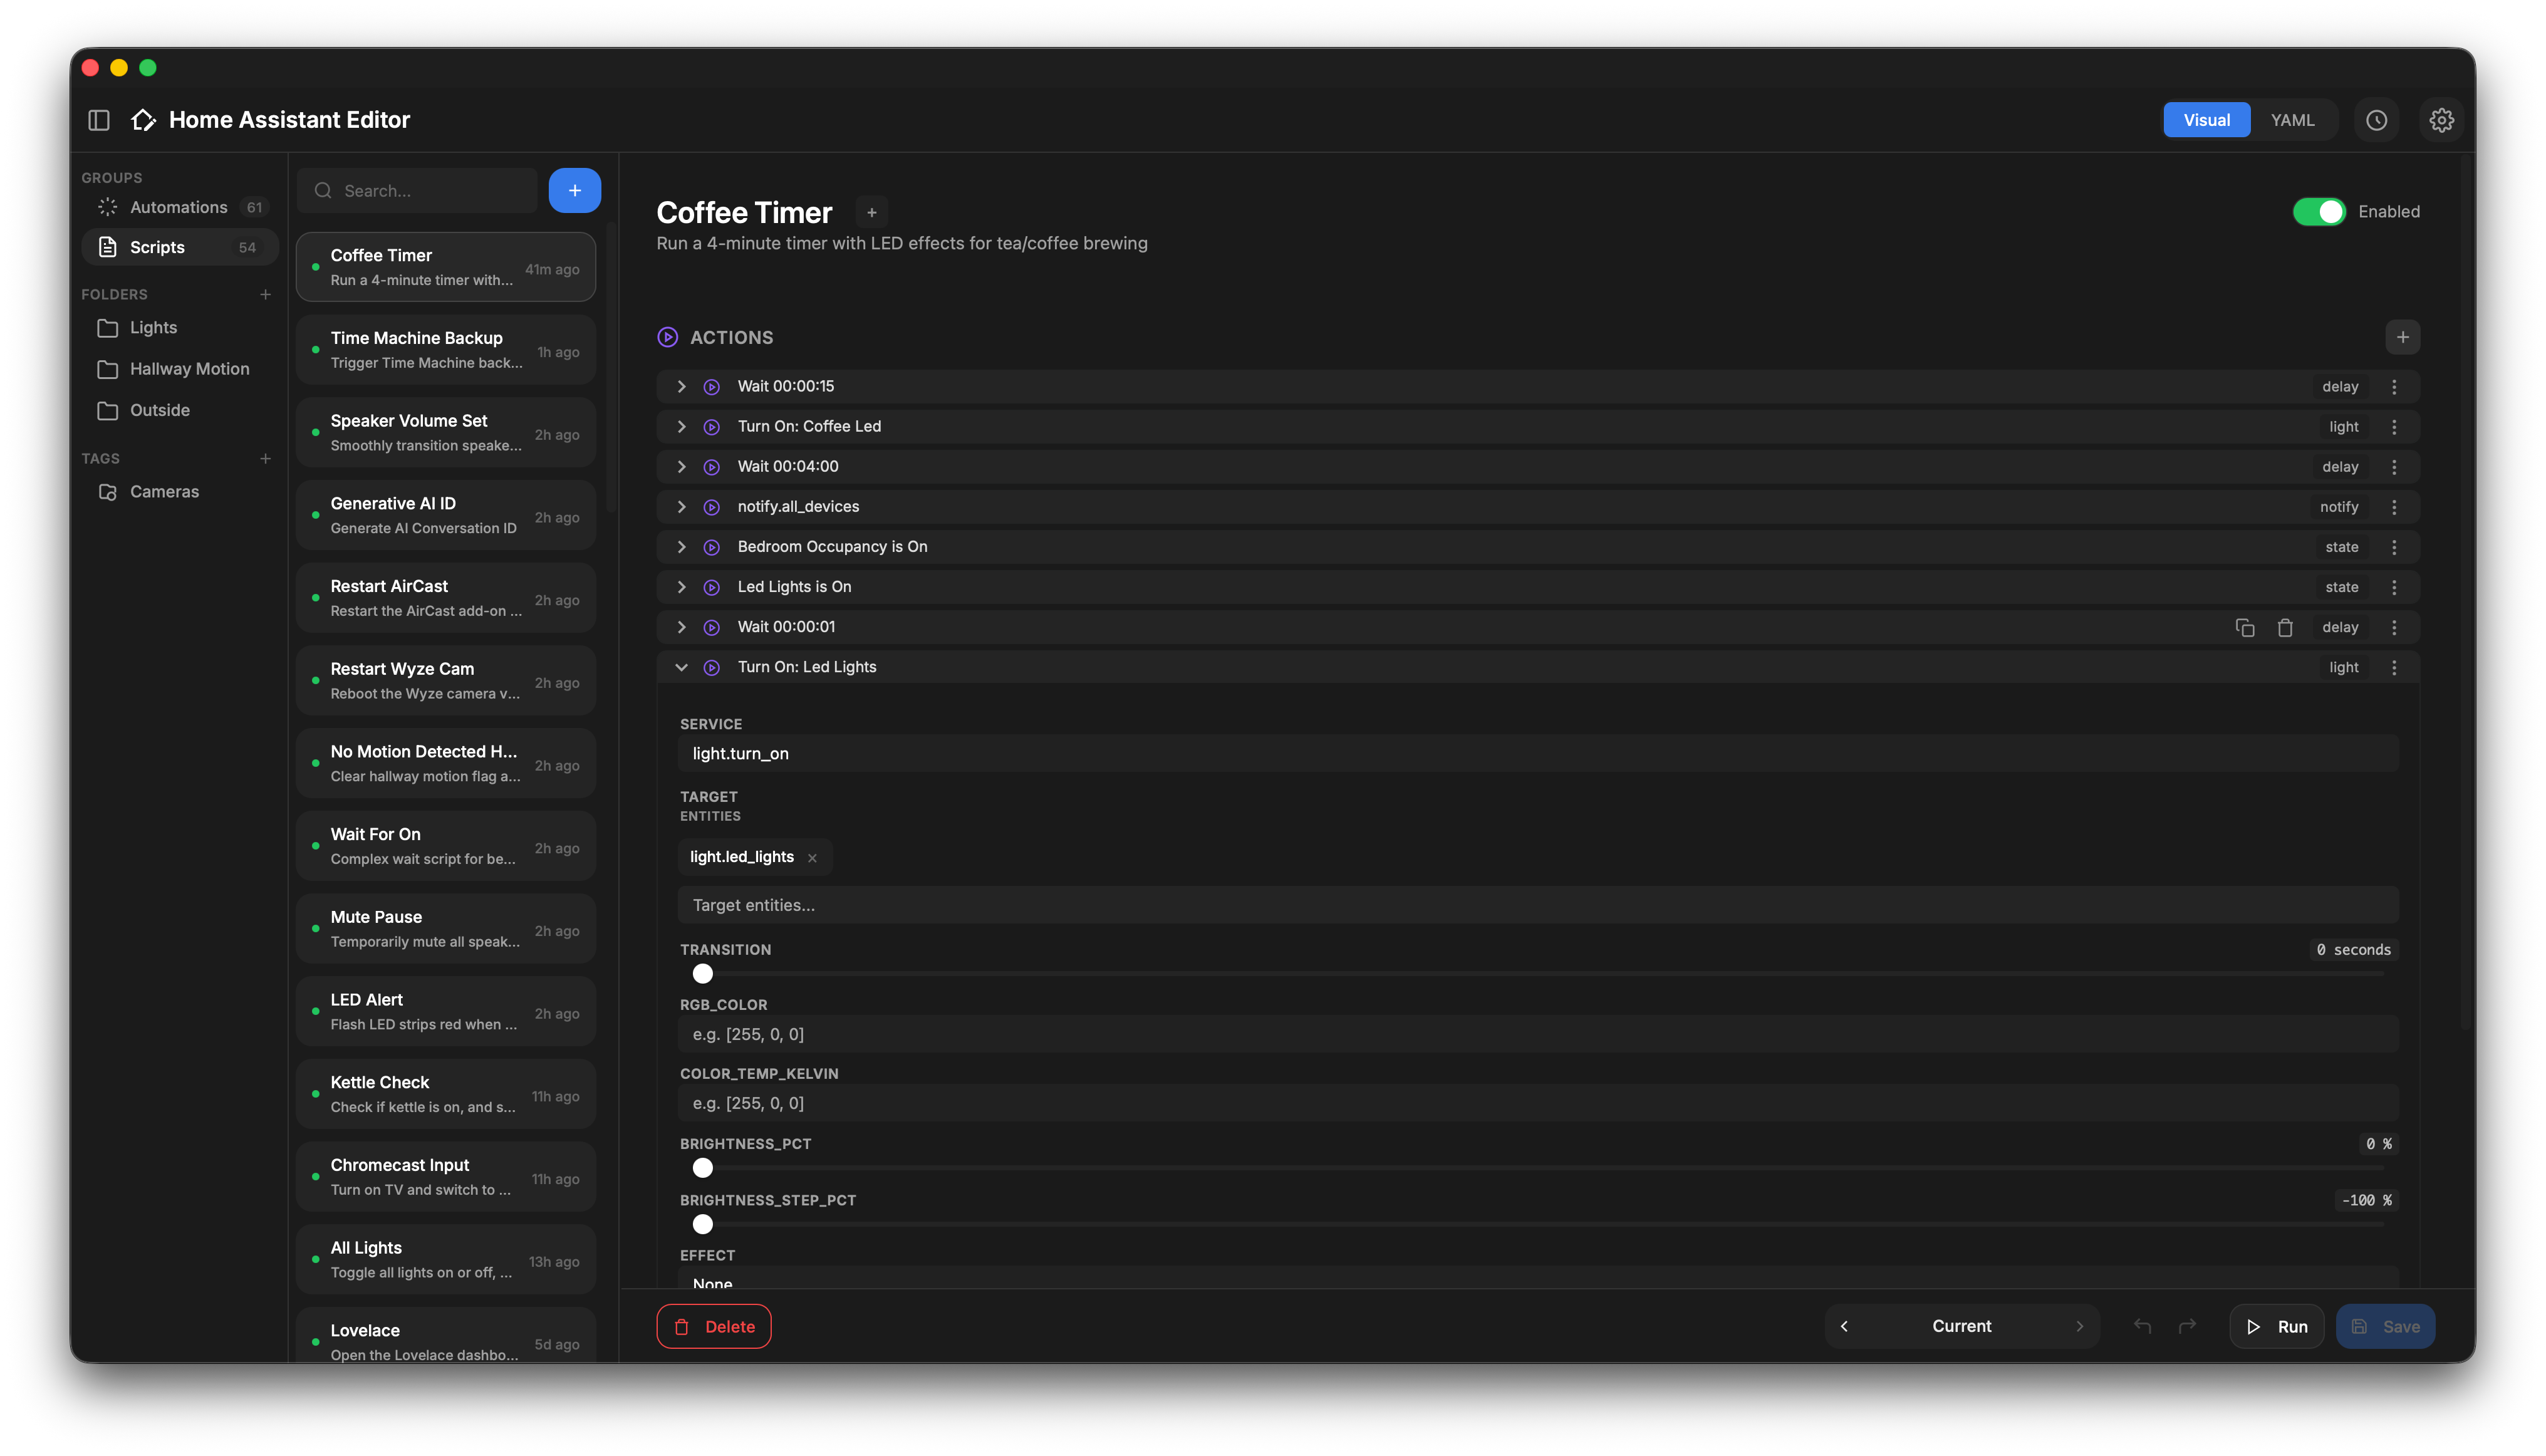The width and height of the screenshot is (2546, 1456).
Task: Collapse the Turn On: Led Lights action
Action: coord(681,667)
